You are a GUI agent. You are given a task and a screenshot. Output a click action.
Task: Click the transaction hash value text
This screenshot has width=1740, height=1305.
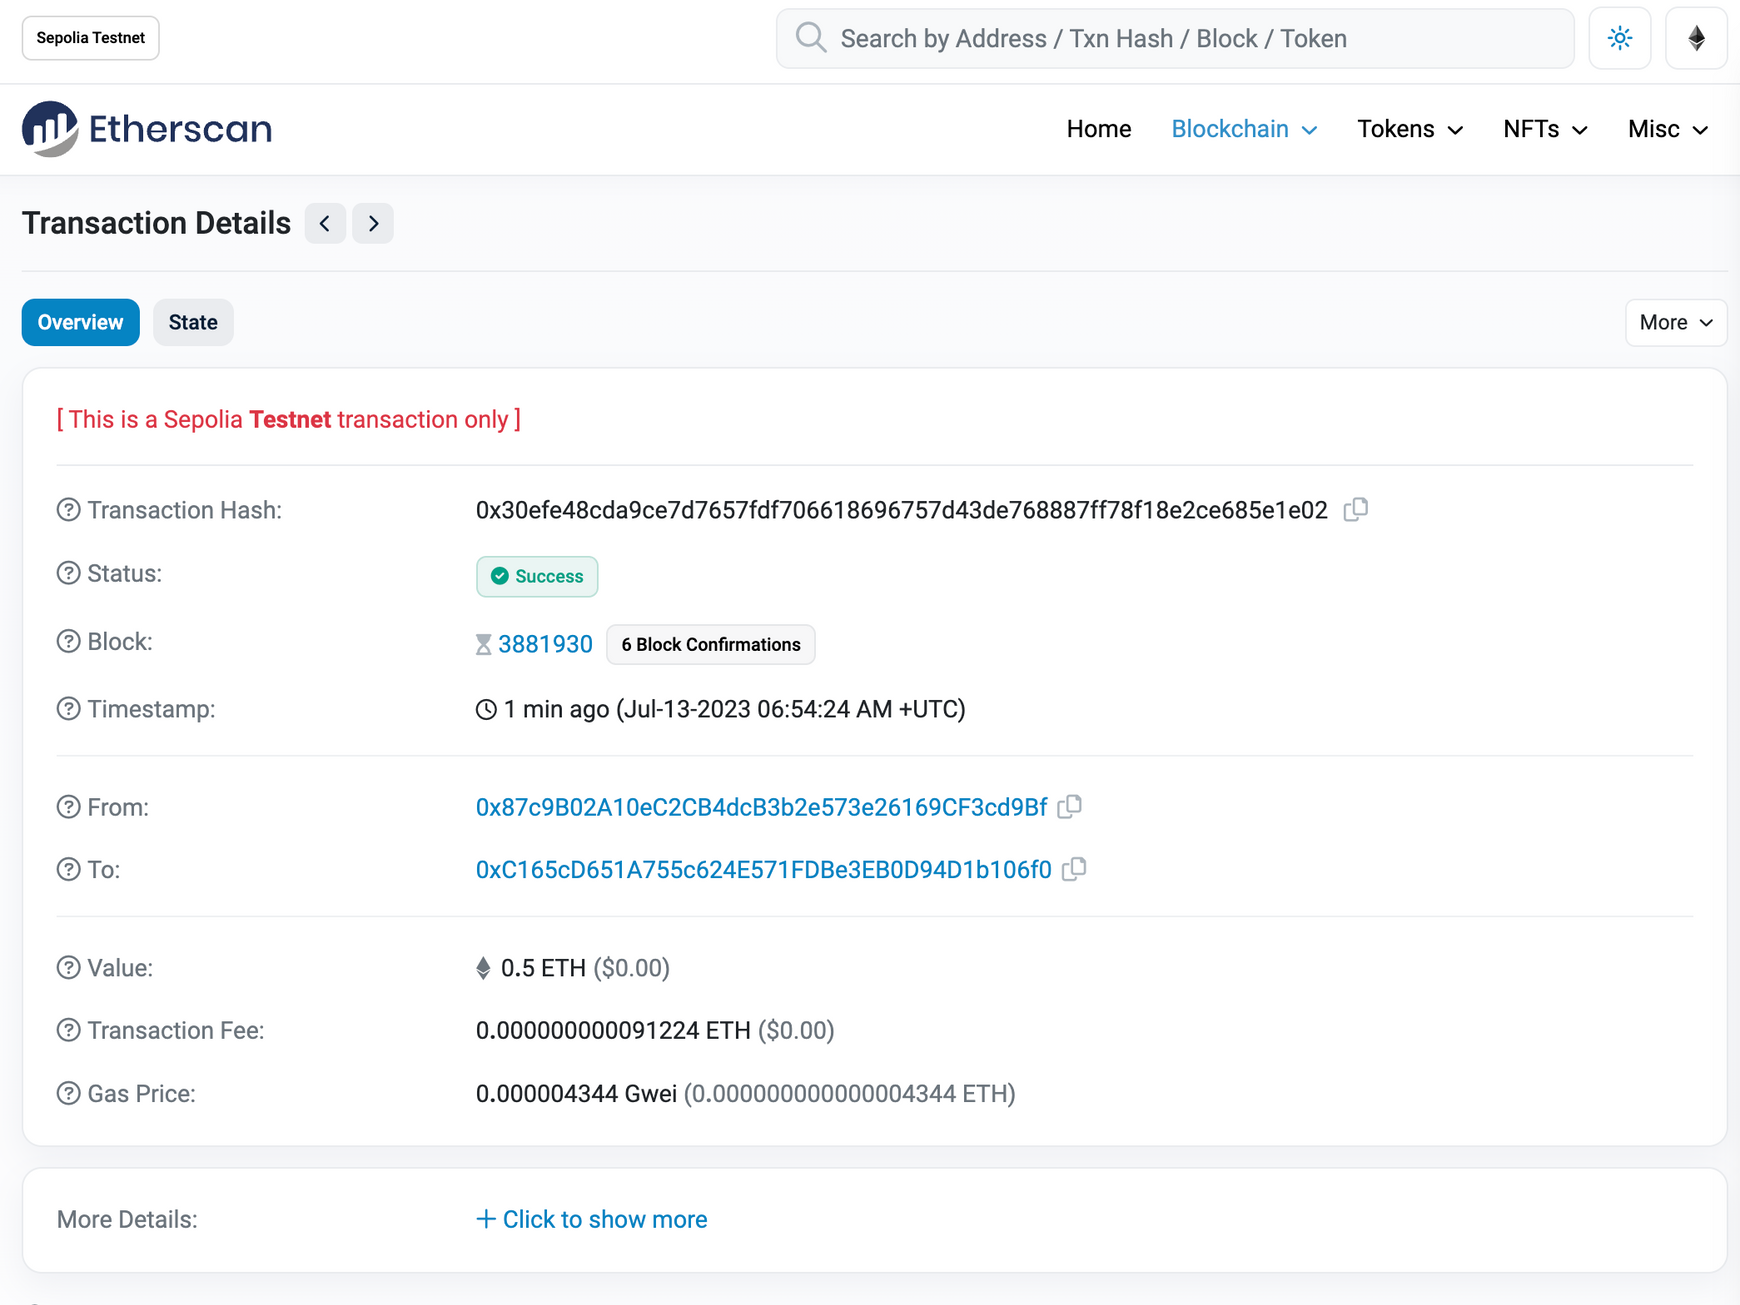click(x=902, y=510)
